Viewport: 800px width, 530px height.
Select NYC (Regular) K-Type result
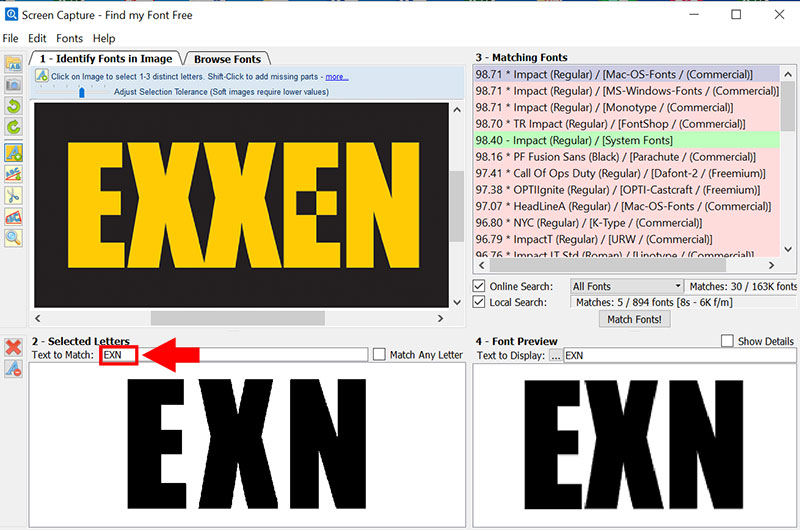pos(627,222)
